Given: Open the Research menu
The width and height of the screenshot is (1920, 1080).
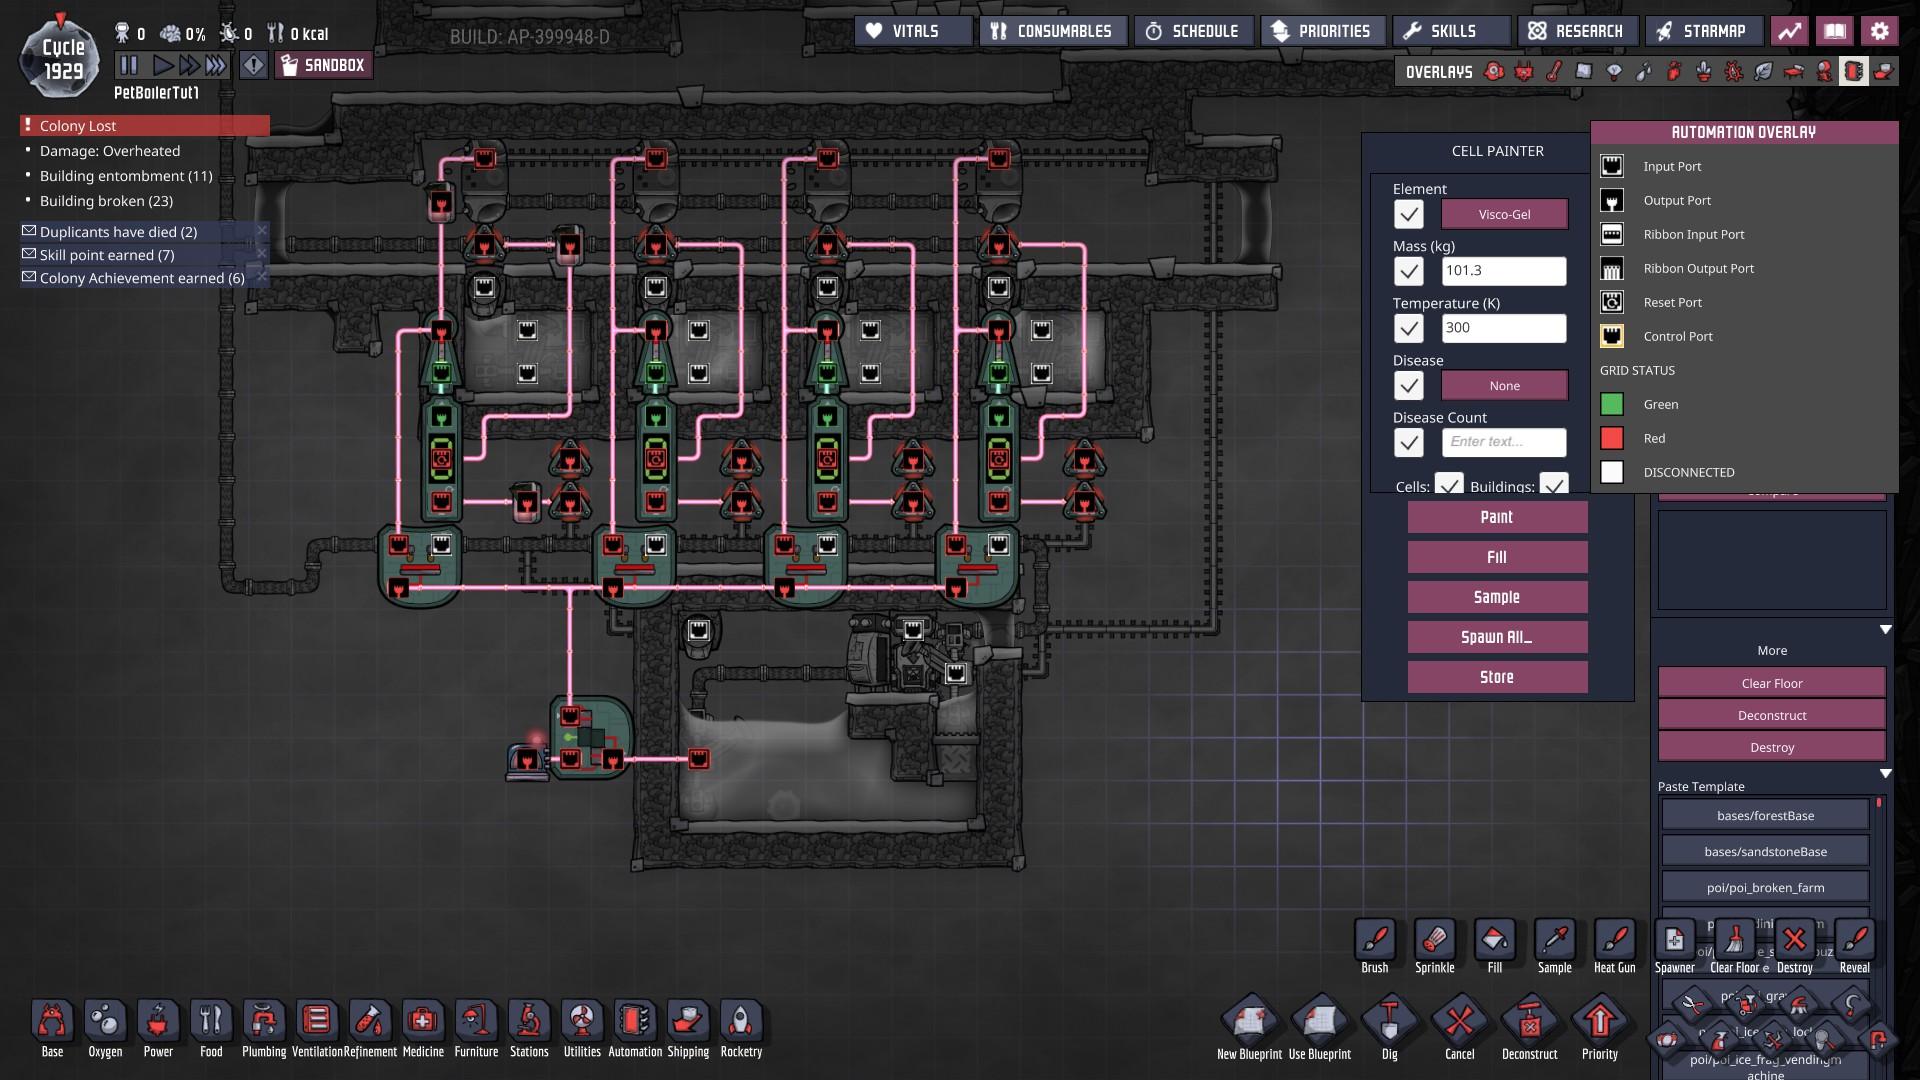Looking at the screenshot, I should point(1577,31).
